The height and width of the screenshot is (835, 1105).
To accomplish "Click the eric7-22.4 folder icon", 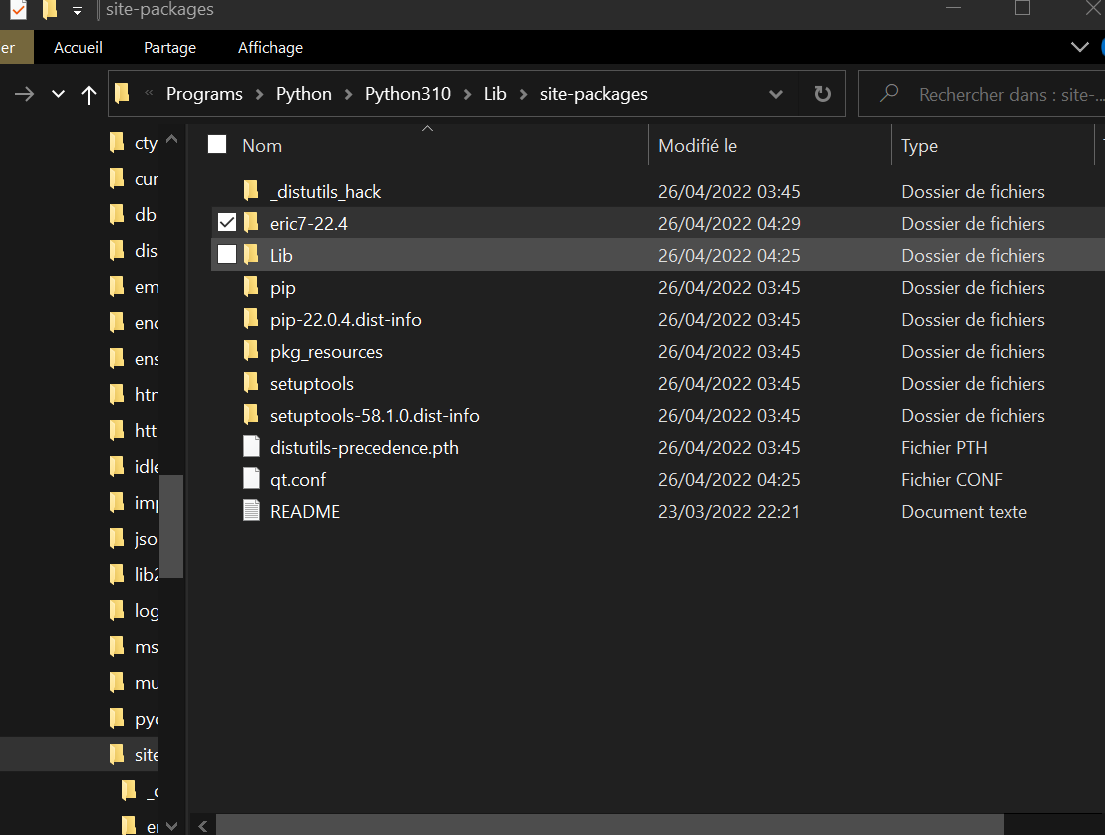I will tap(251, 223).
